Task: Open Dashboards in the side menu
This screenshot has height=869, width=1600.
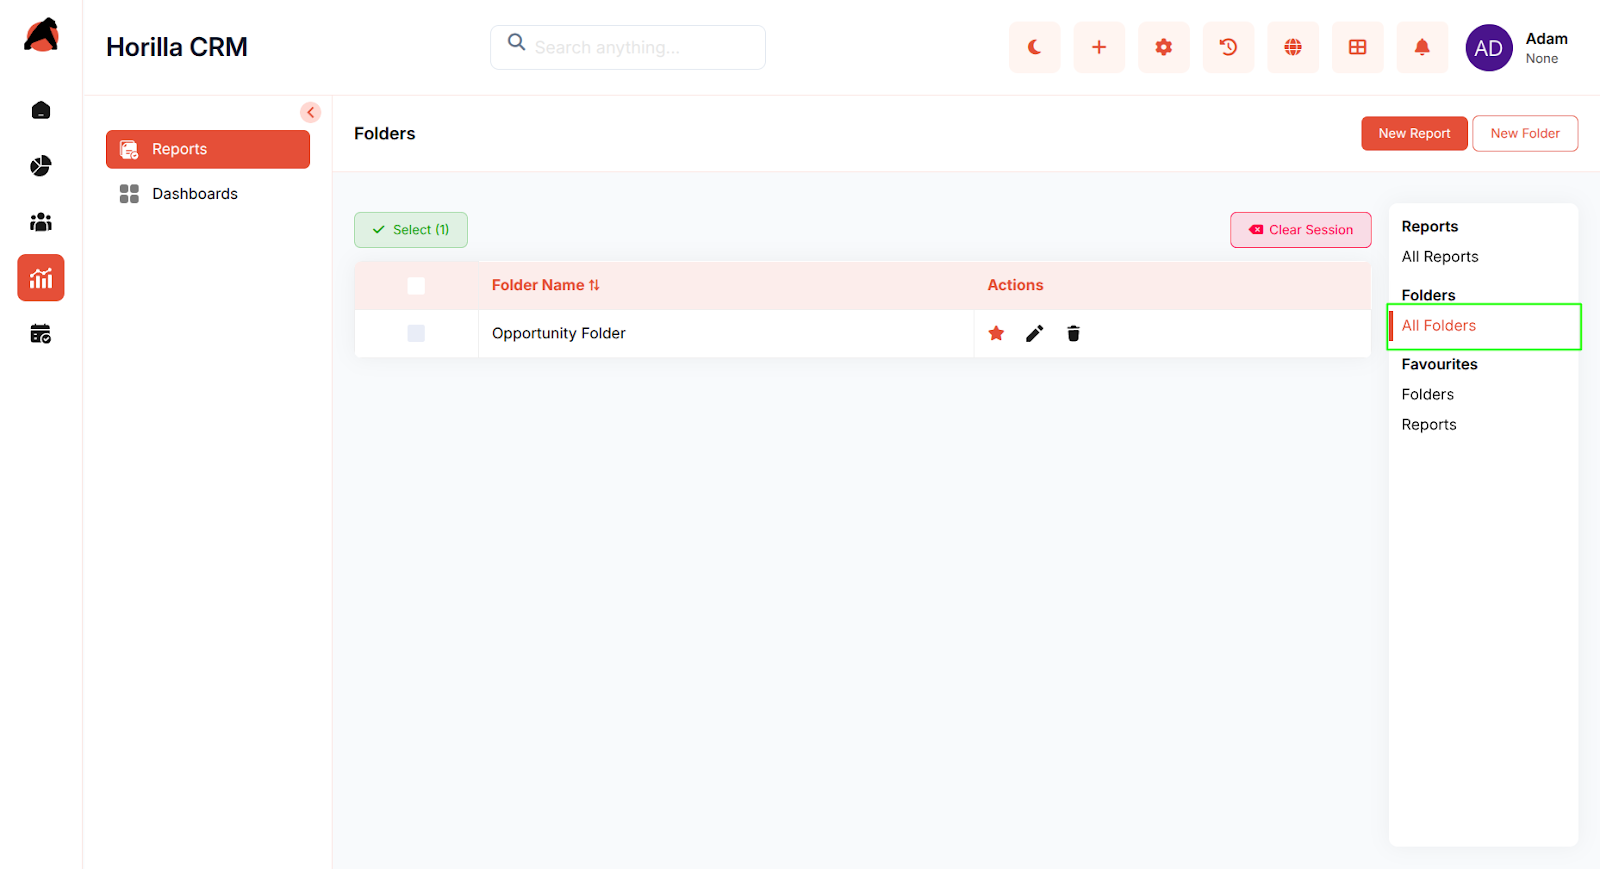Action: (195, 194)
